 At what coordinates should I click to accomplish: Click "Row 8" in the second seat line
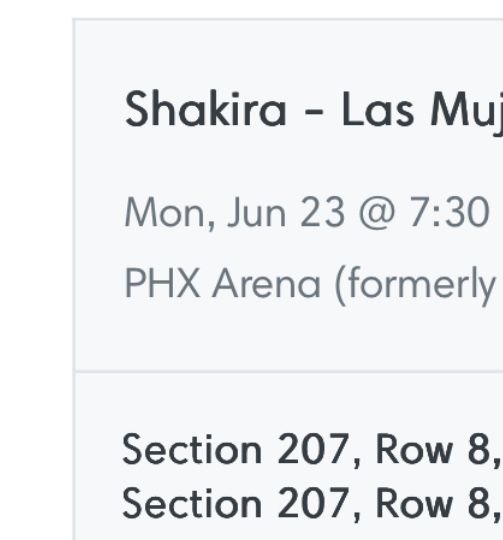tap(434, 503)
